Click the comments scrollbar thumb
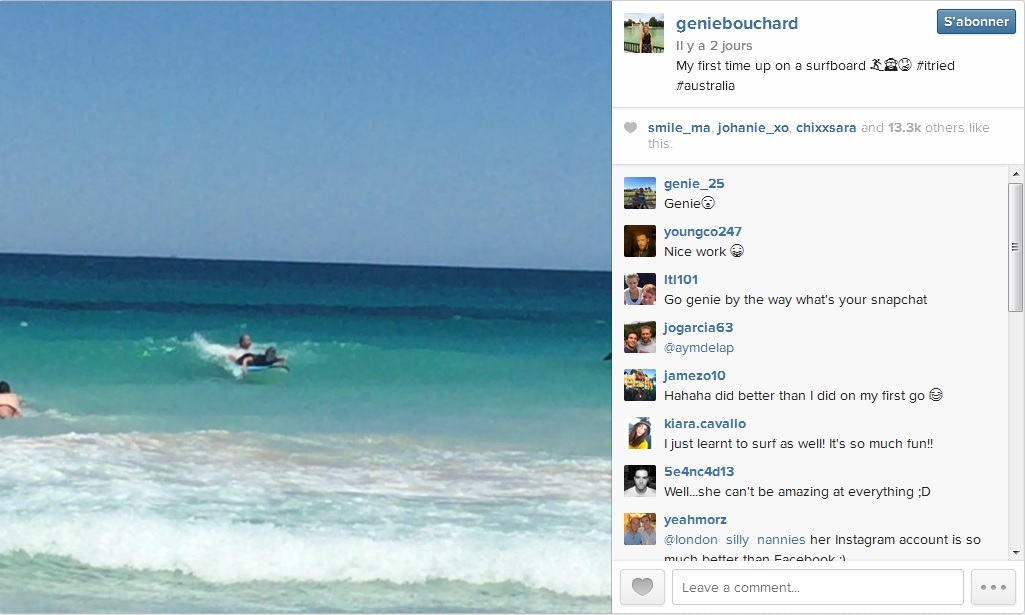 click(1015, 247)
